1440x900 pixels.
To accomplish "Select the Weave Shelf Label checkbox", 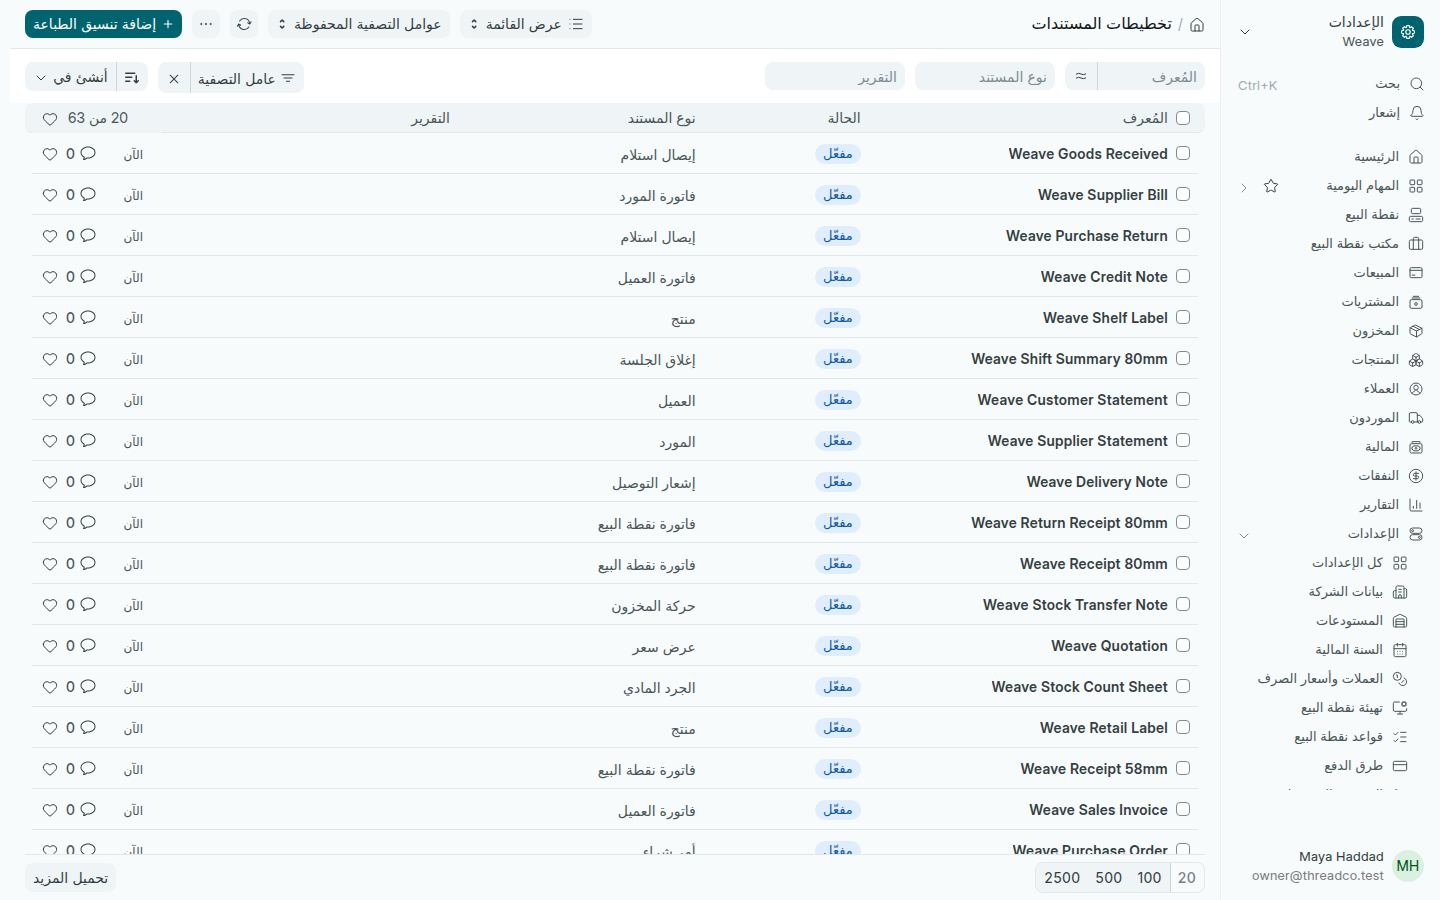I will point(1183,317).
